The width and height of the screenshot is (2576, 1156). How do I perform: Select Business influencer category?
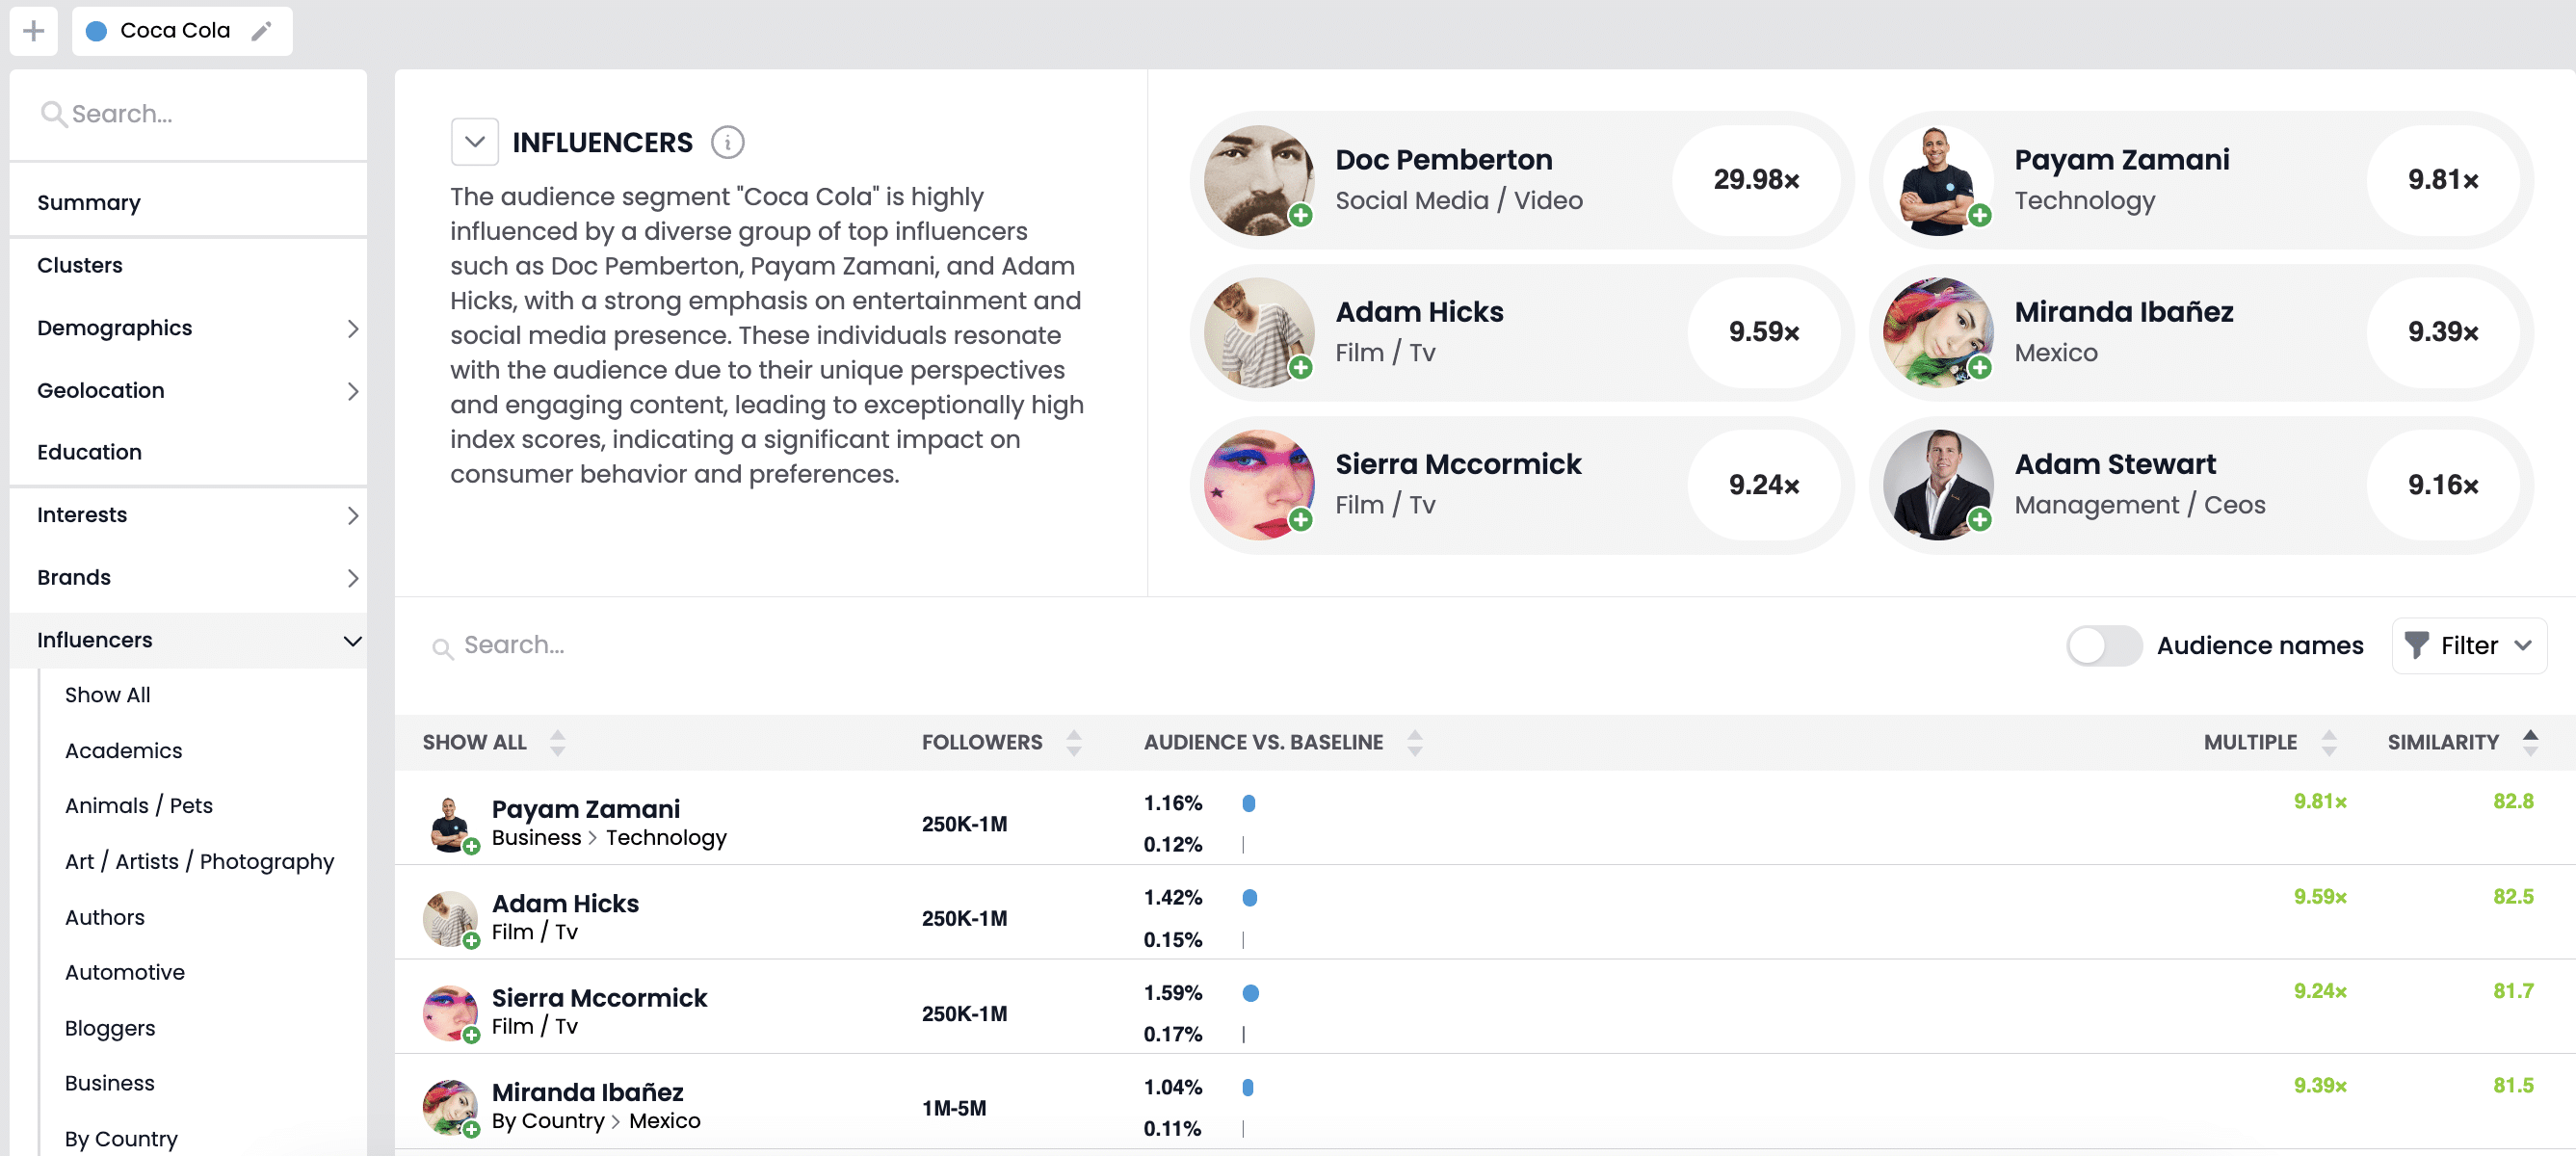(109, 1084)
